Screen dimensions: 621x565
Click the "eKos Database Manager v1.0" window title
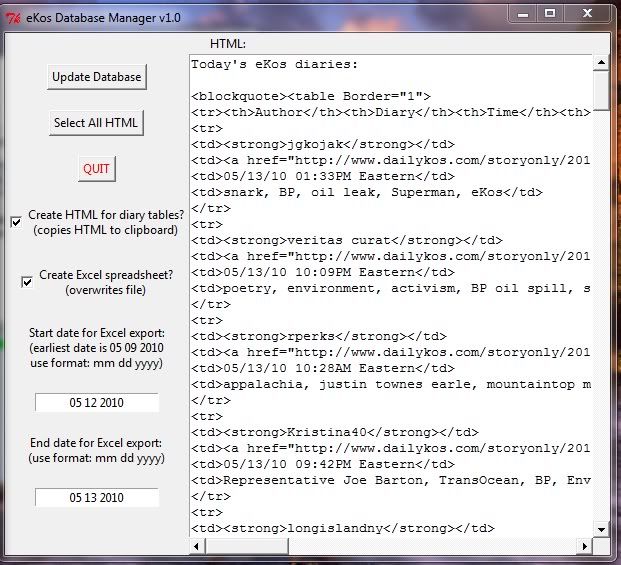[103, 18]
